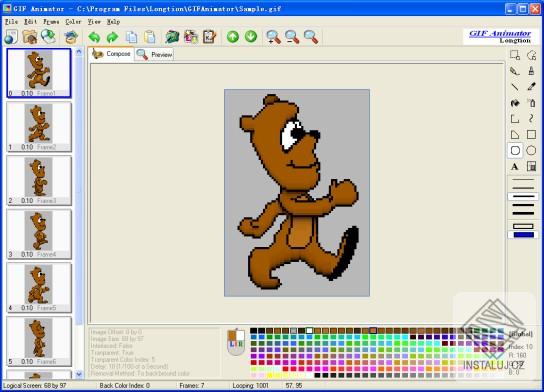Click the save to web globe icon

[48, 37]
